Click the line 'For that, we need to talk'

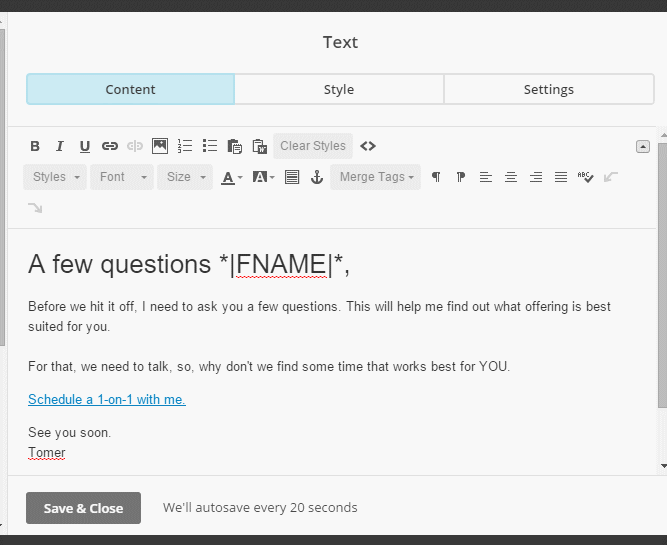(x=269, y=366)
